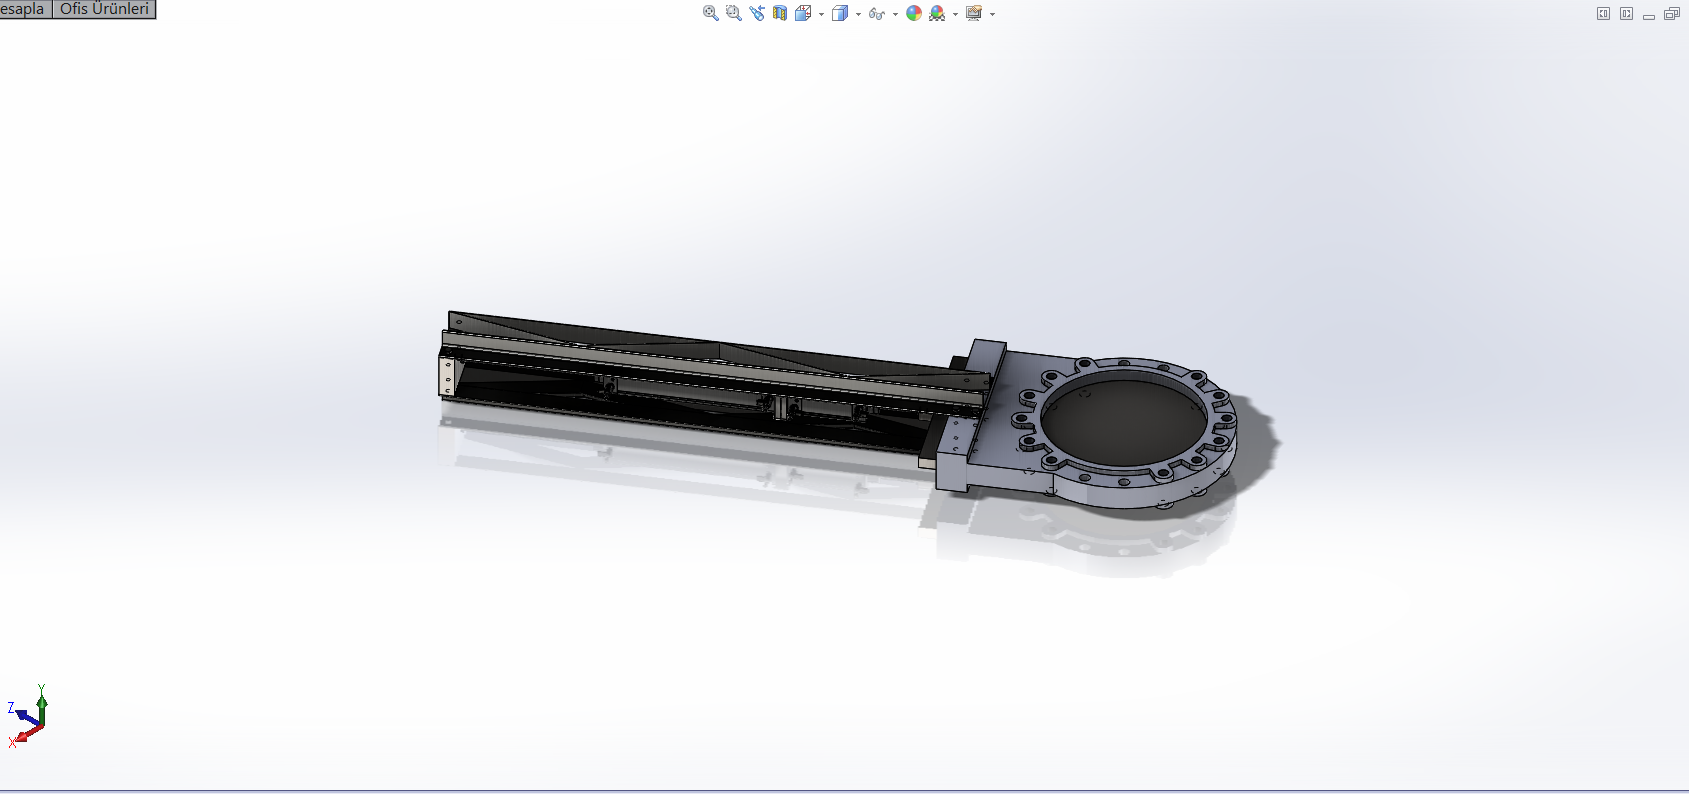Expand the Hide/Show Items dropdown arrow
The height and width of the screenshot is (794, 1689).
[895, 14]
